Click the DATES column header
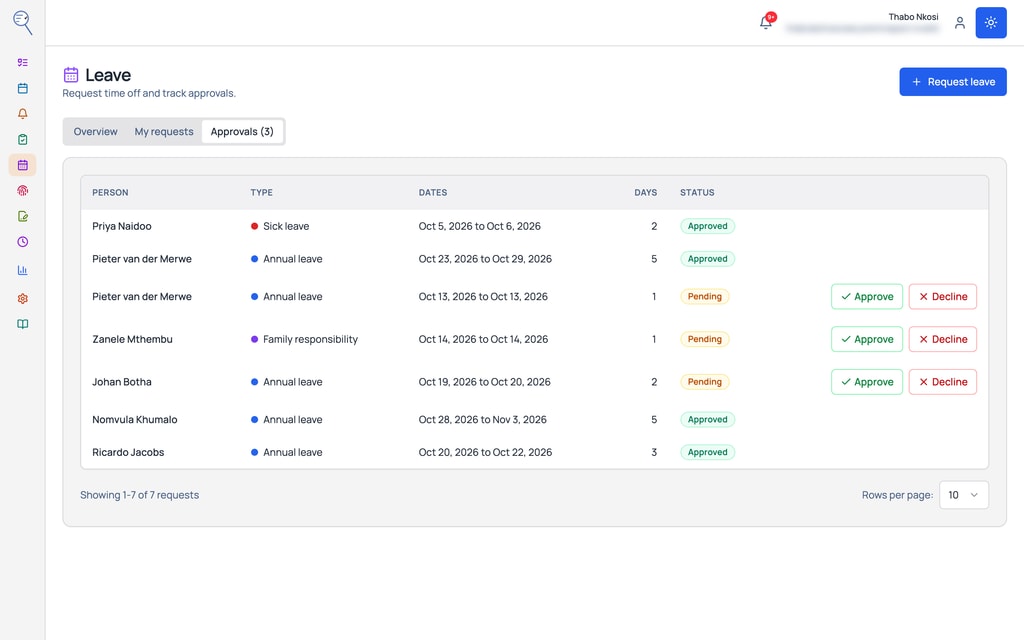Viewport: 1024px width, 640px height. coord(433,193)
